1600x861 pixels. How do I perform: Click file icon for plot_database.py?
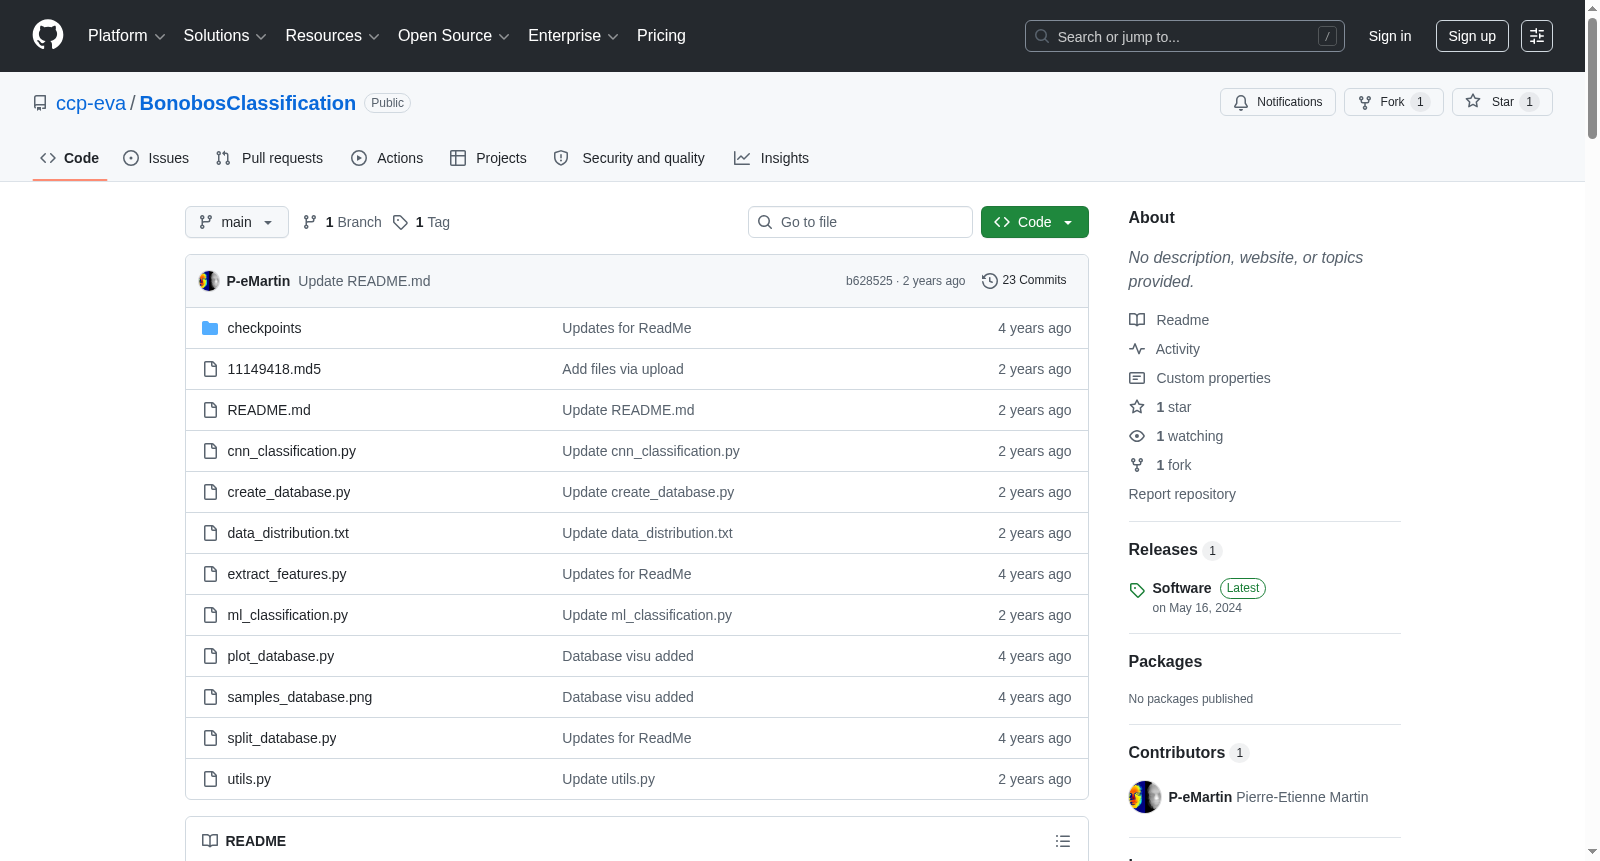click(x=210, y=656)
